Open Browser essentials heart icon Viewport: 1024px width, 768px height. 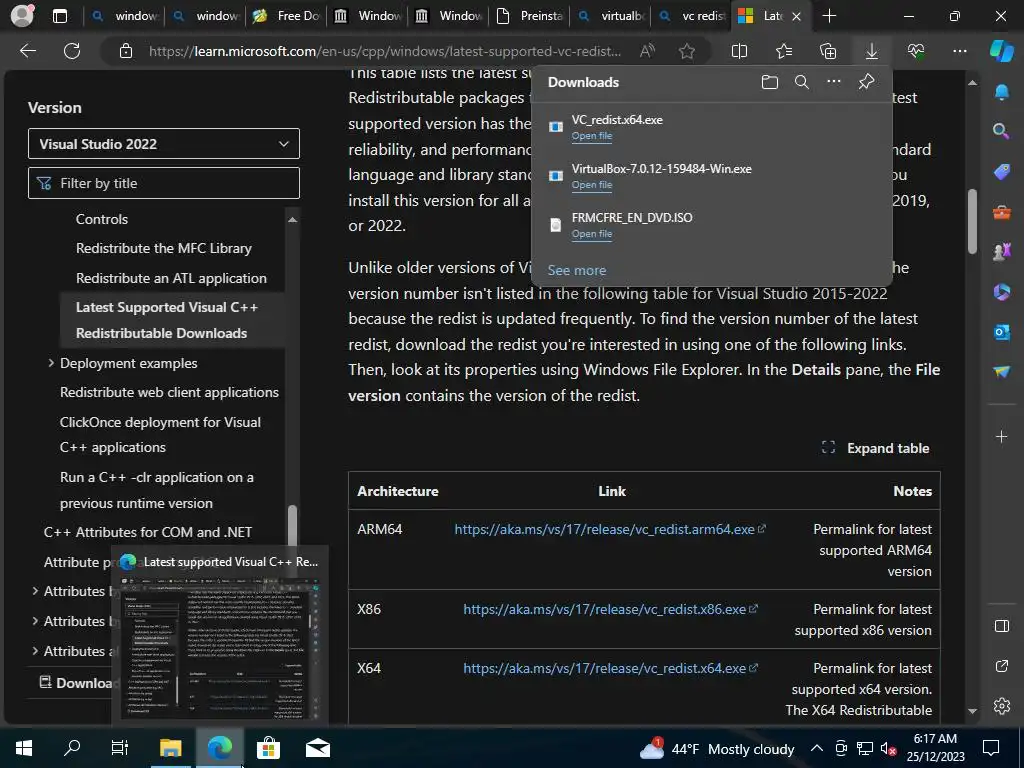[916, 51]
